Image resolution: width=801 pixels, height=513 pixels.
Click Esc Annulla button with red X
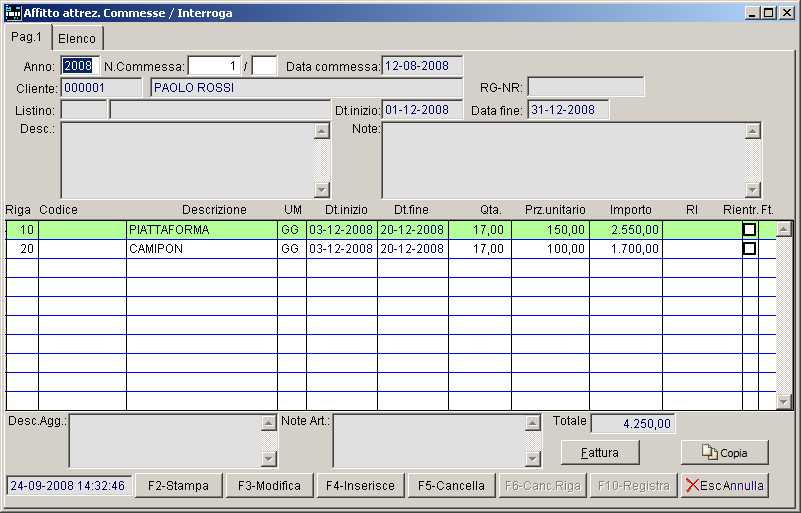pyautogui.click(x=724, y=485)
